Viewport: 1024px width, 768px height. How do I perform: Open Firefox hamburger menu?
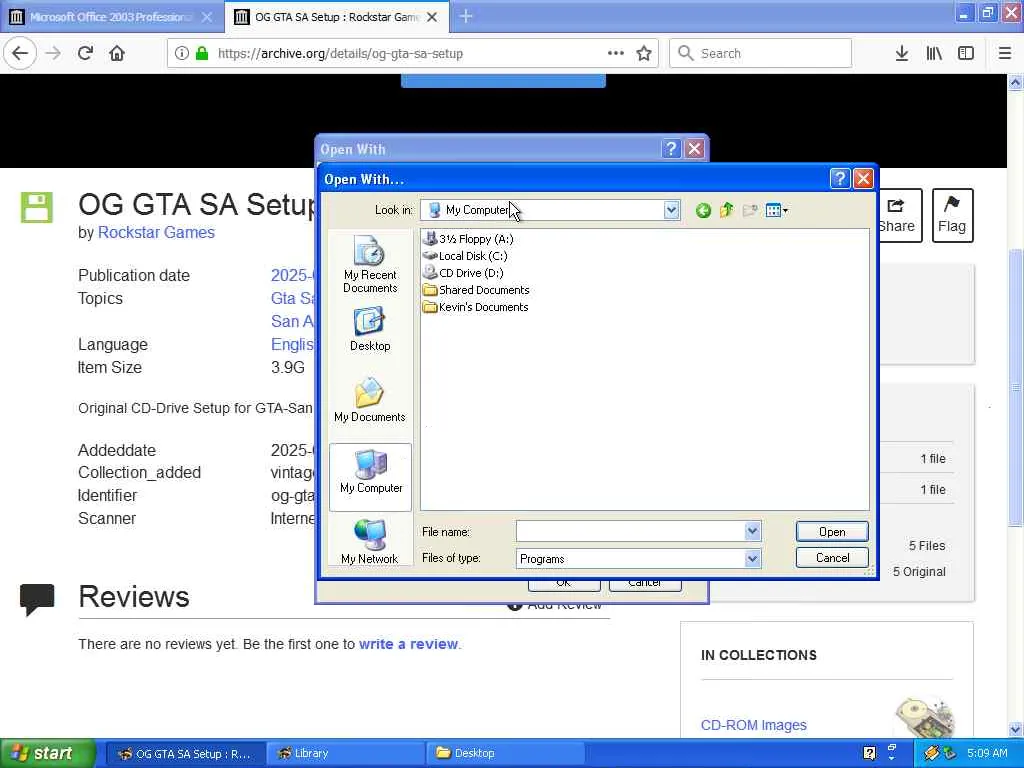pos(1005,54)
